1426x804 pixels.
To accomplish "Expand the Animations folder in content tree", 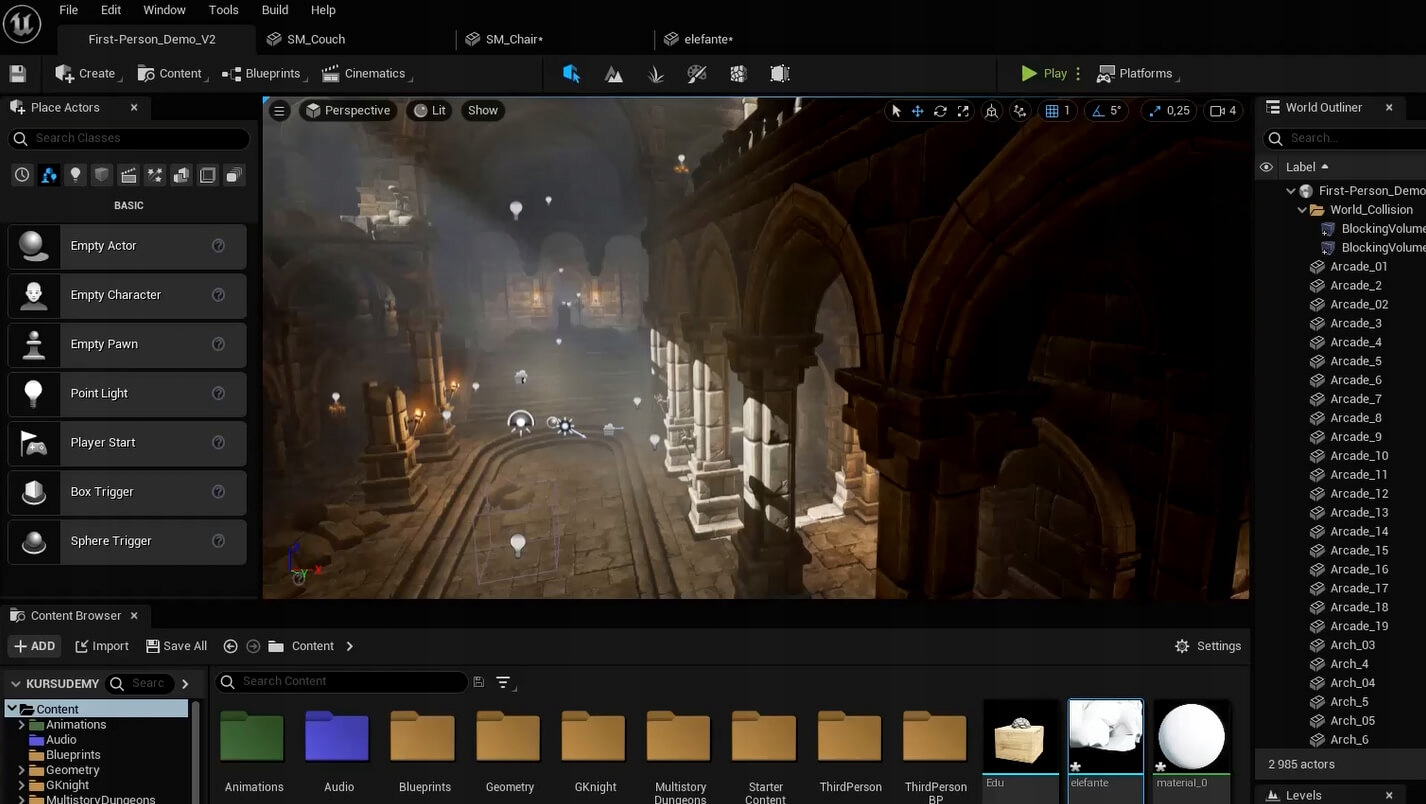I will click(22, 725).
